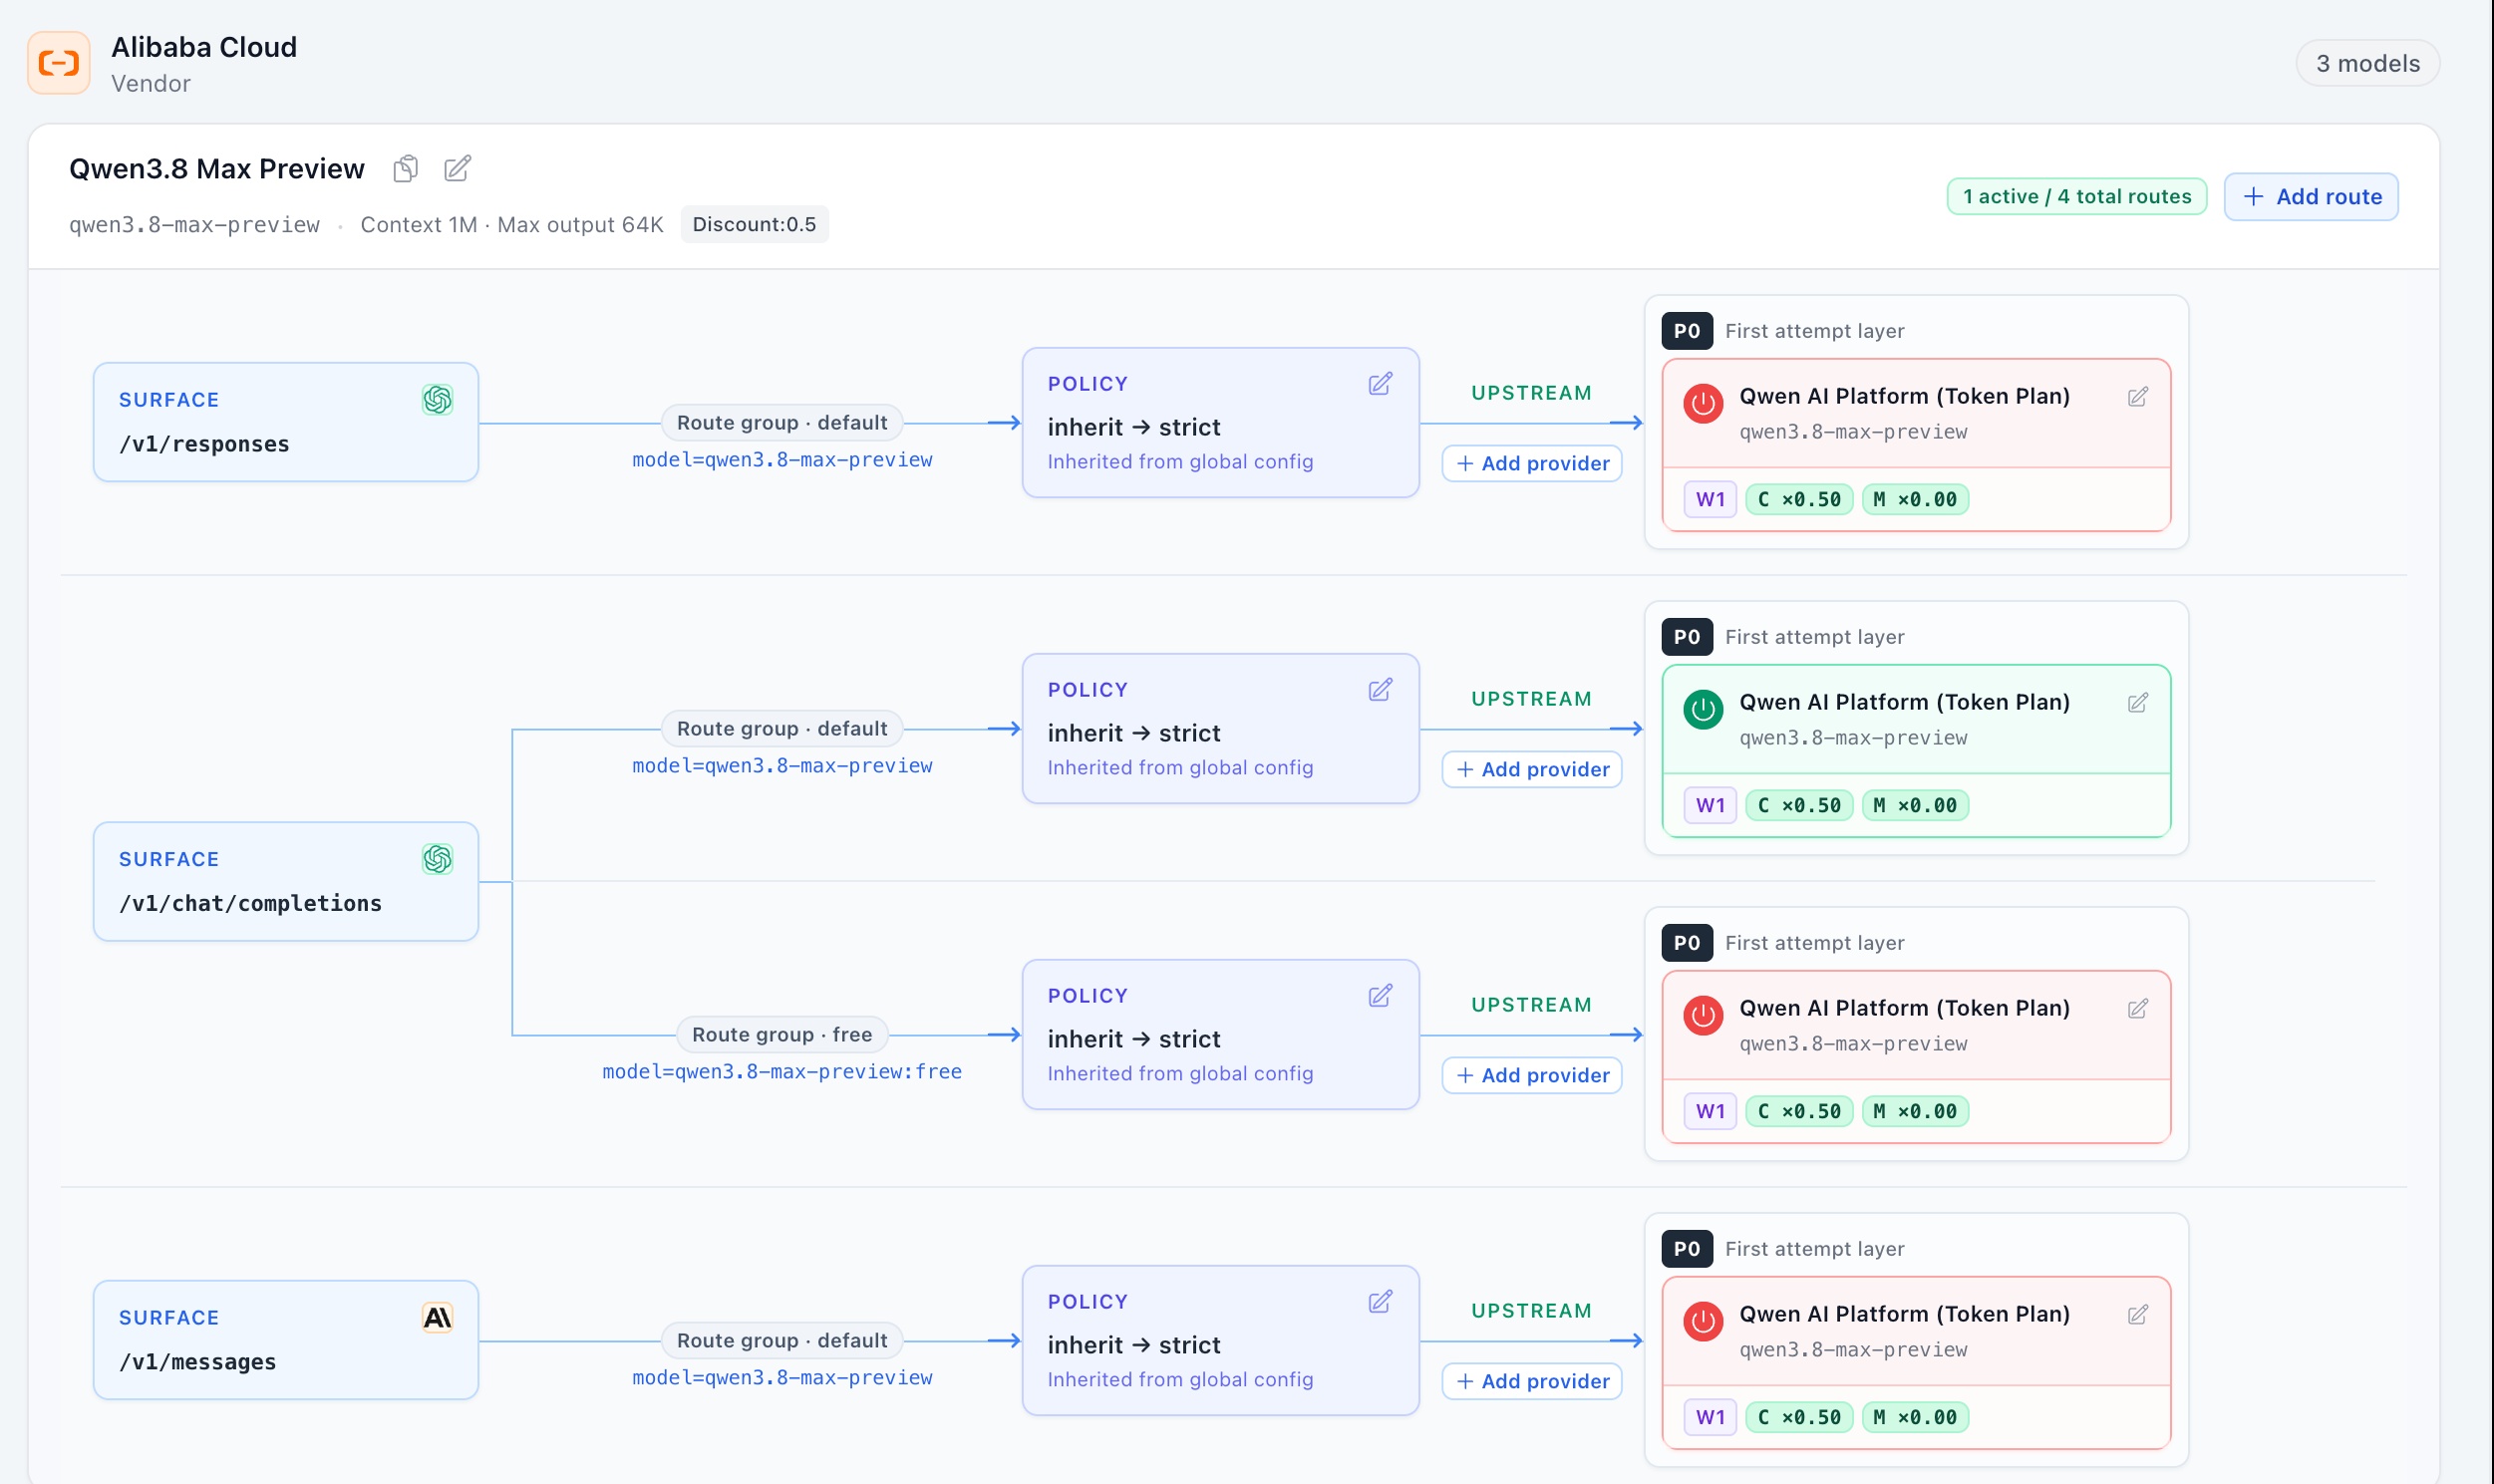Edit the Qwen3.8 Max Preview model
The height and width of the screenshot is (1484, 2494).
[457, 169]
